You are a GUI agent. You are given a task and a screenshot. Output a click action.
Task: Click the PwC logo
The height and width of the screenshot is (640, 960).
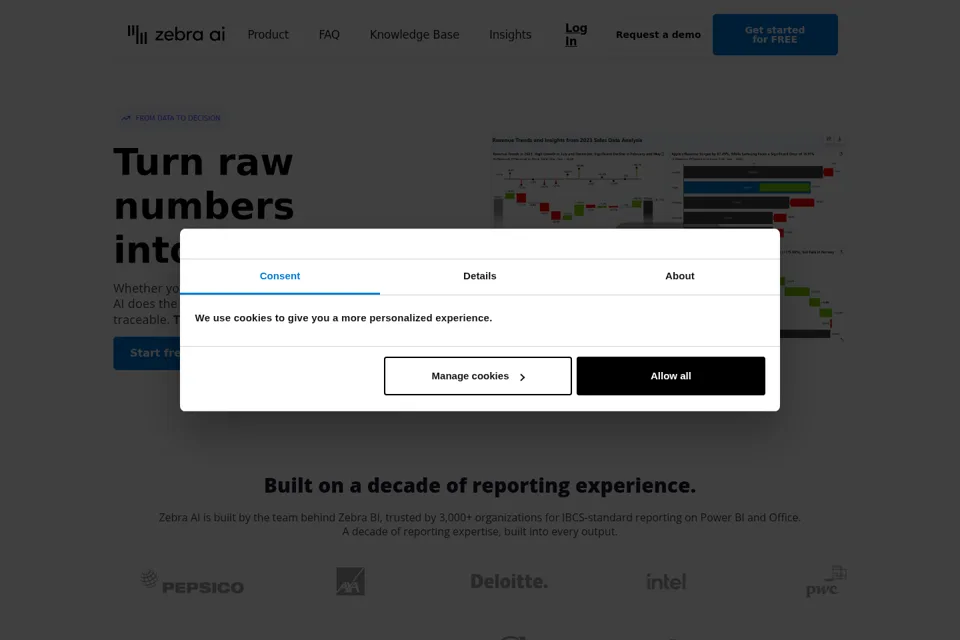pyautogui.click(x=826, y=581)
